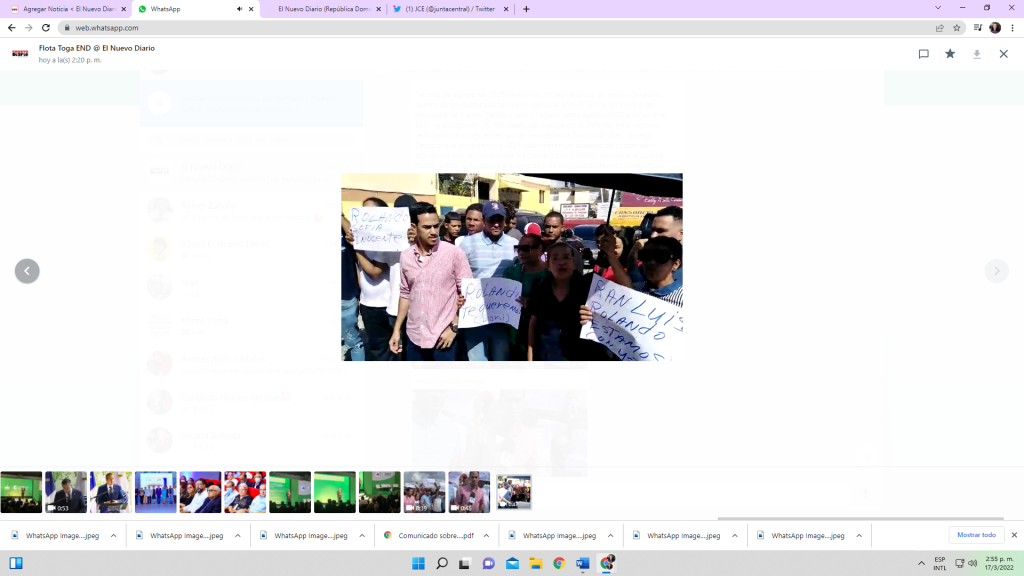This screenshot has height=576, width=1024.
Task: Click the Mostrar todo downloads button
Action: point(976,535)
